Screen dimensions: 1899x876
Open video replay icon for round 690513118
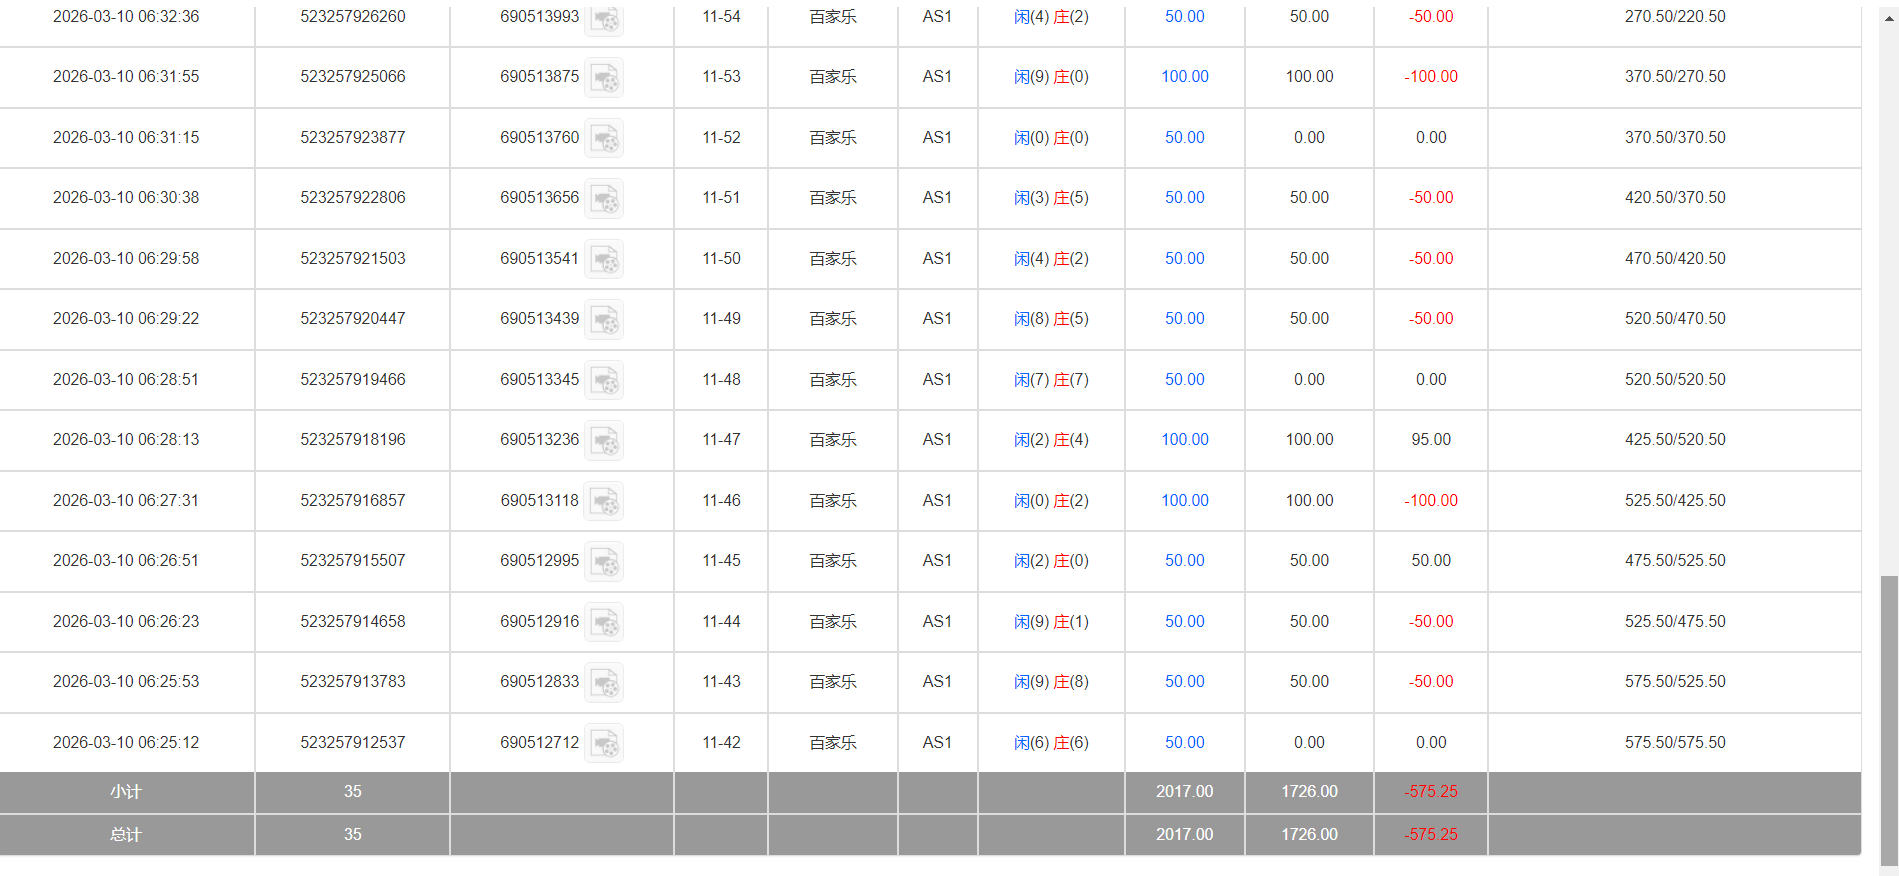604,502
